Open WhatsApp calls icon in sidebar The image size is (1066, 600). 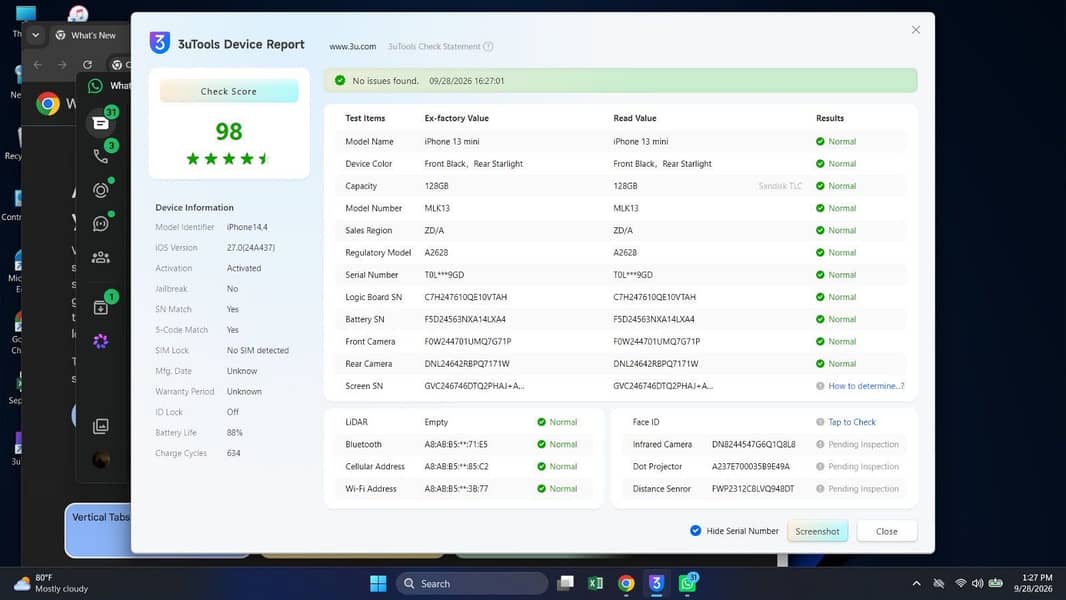[x=101, y=156]
